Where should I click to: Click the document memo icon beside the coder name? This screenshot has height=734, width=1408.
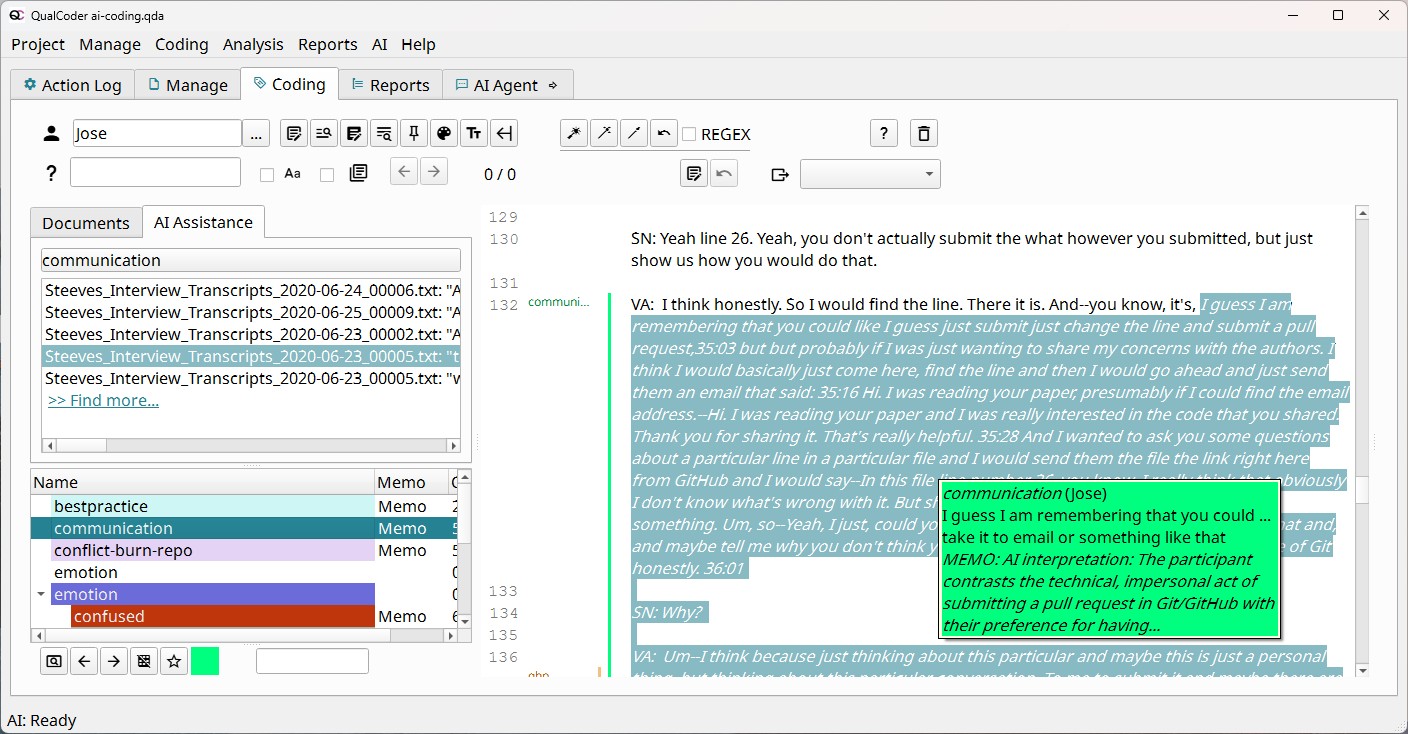tap(293, 134)
